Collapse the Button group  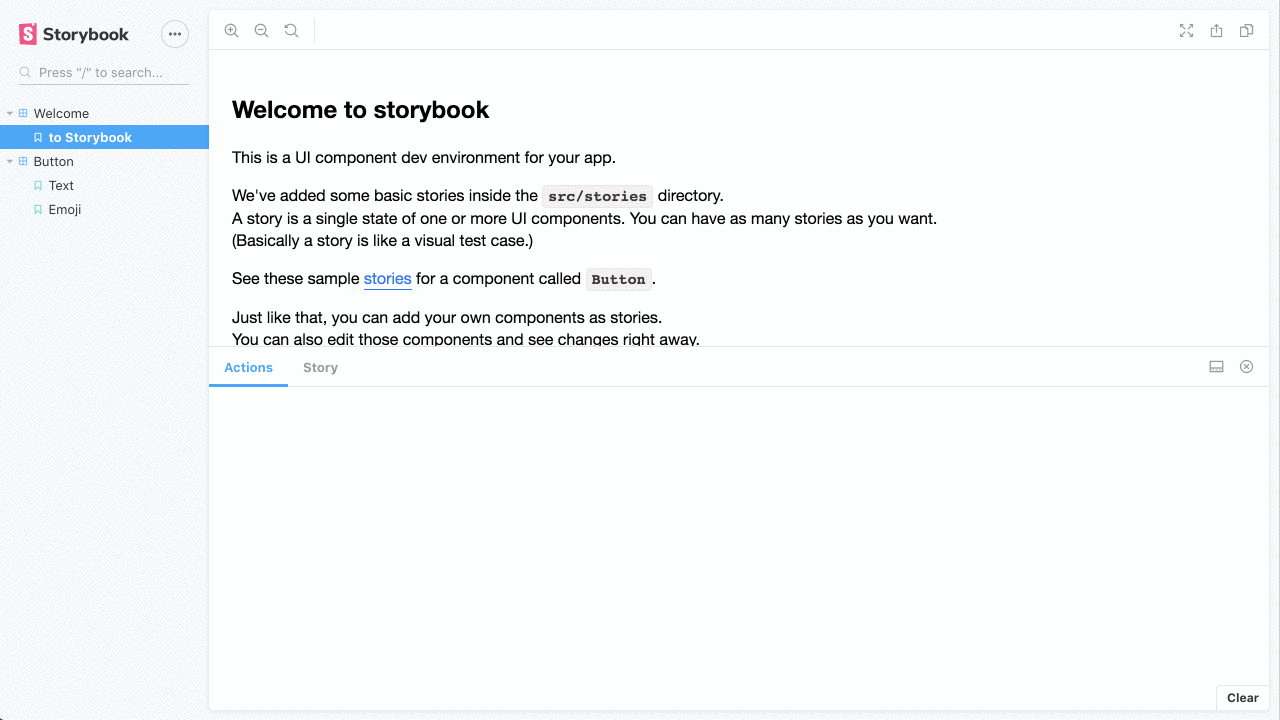point(8,161)
